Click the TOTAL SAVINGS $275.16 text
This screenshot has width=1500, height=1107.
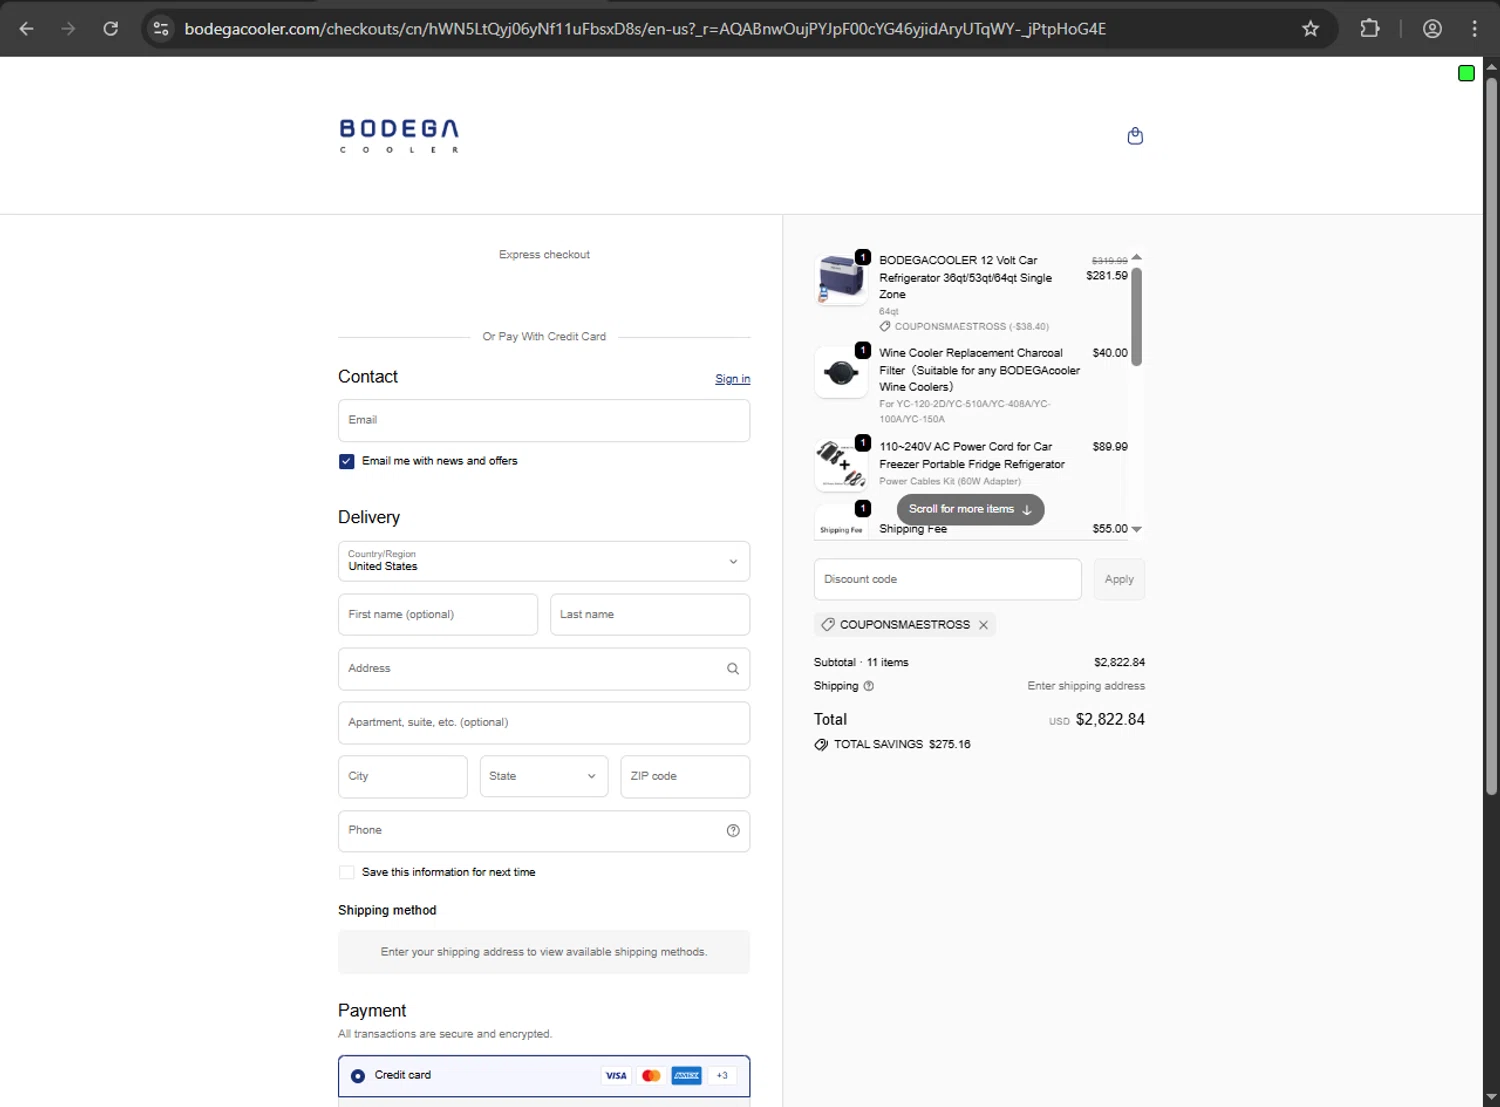[902, 745]
